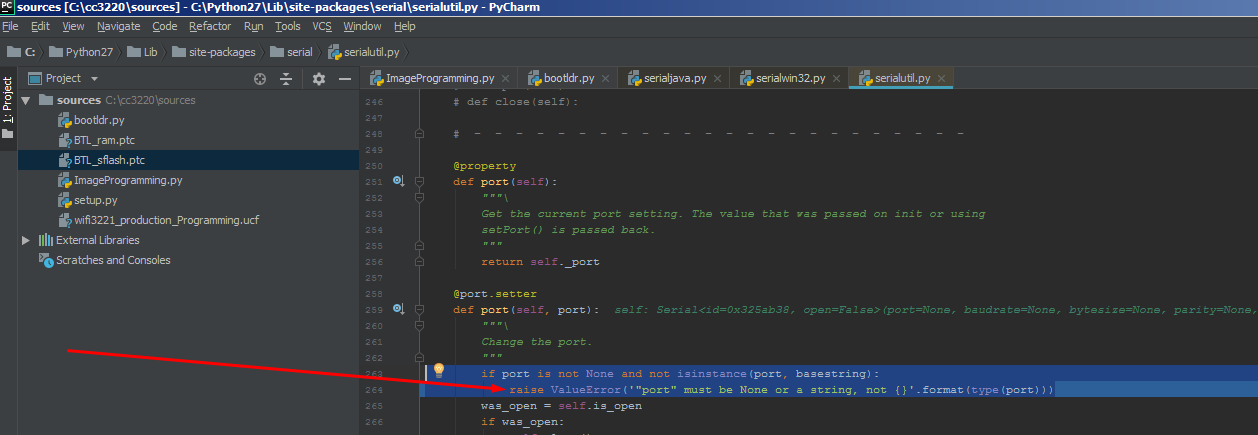The height and width of the screenshot is (435, 1258).
Task: Click the External Libraries icon
Action: click(45, 240)
